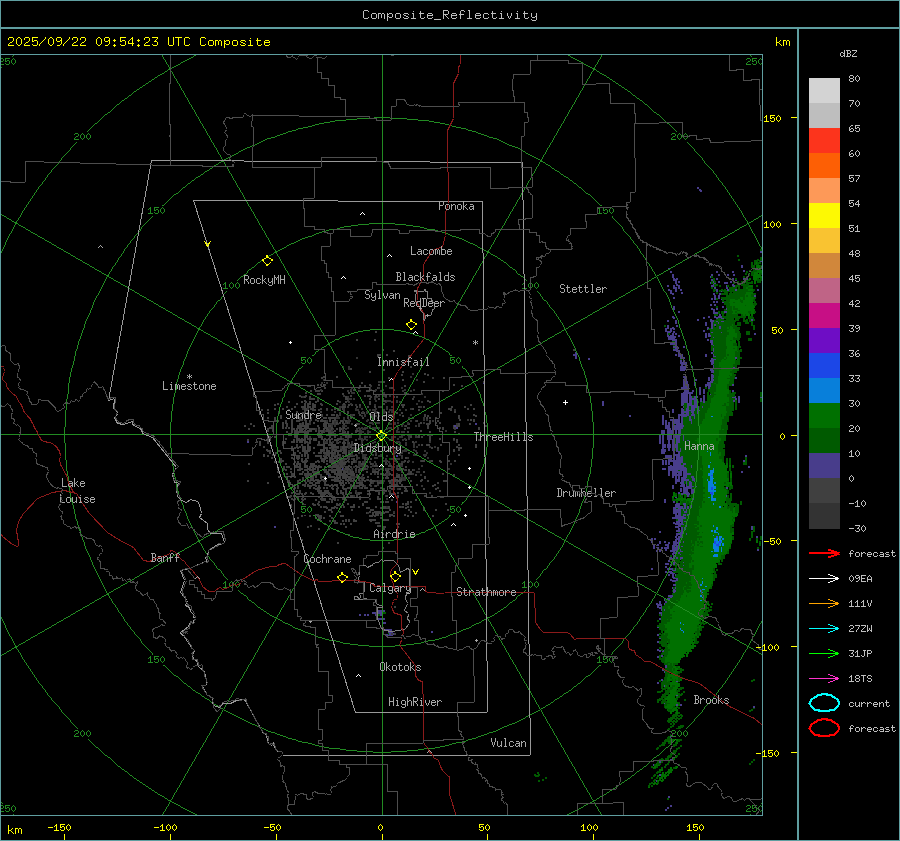This screenshot has width=900, height=841.
Task: Click the cyan current ellipse icon
Action: (824, 703)
